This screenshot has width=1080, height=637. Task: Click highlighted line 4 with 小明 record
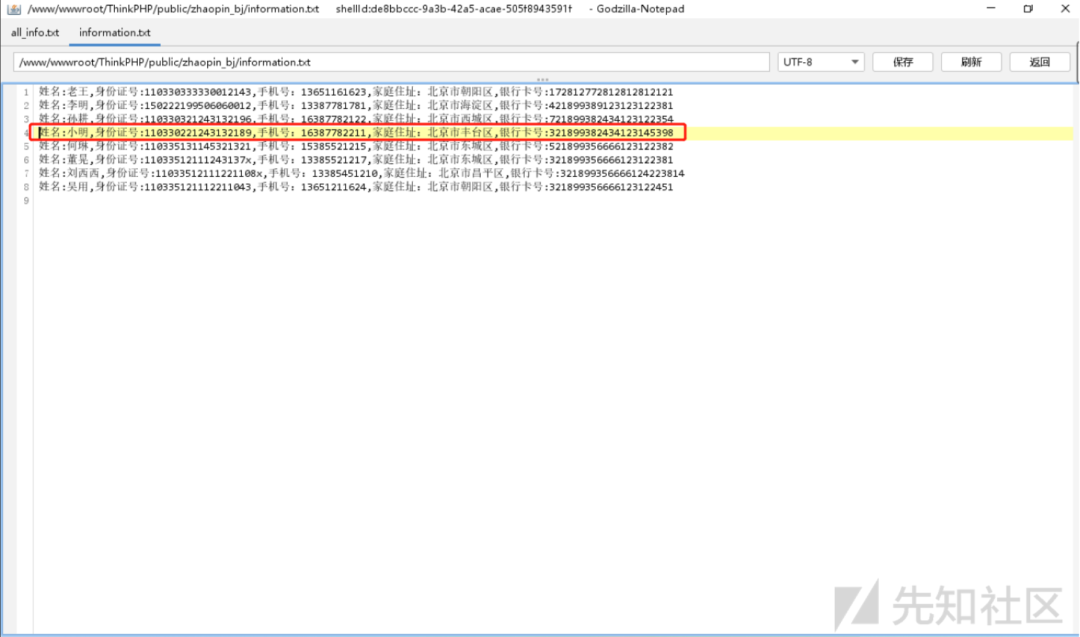click(x=355, y=132)
